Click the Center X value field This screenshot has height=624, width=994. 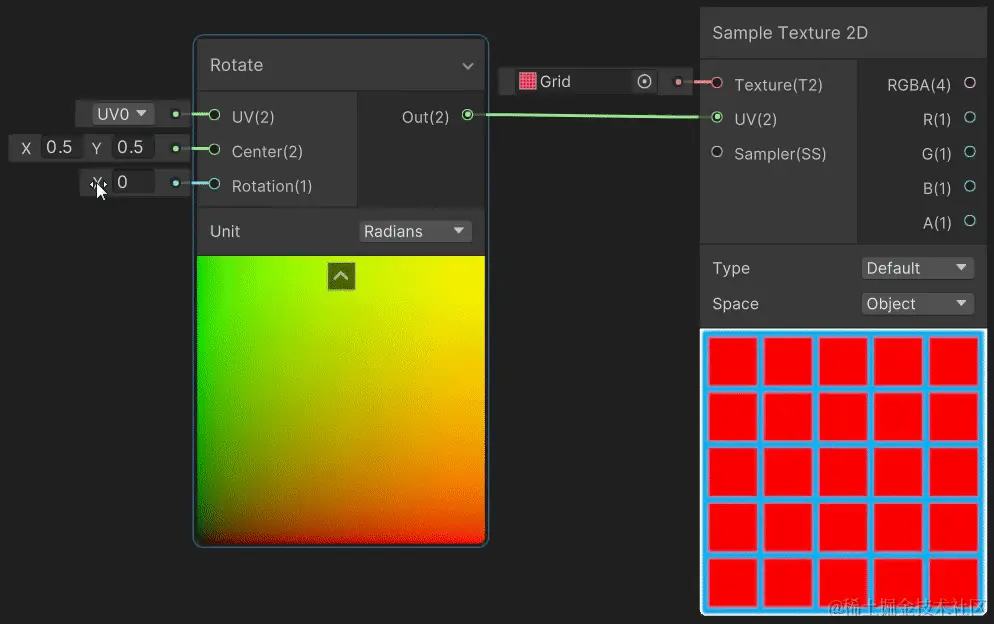click(59, 147)
